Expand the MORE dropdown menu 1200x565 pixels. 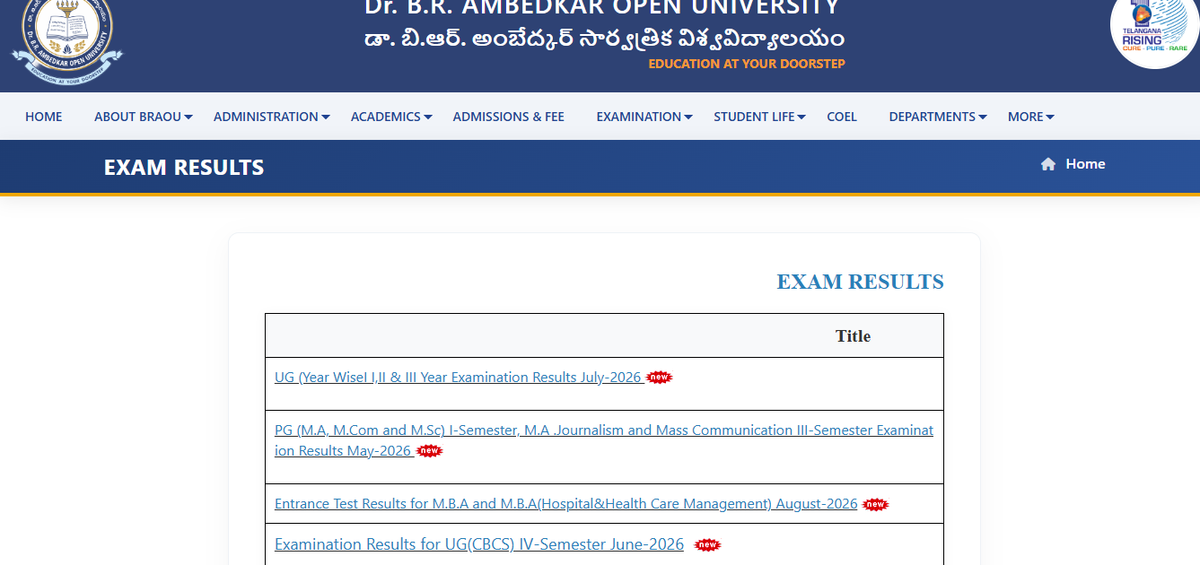(1031, 117)
